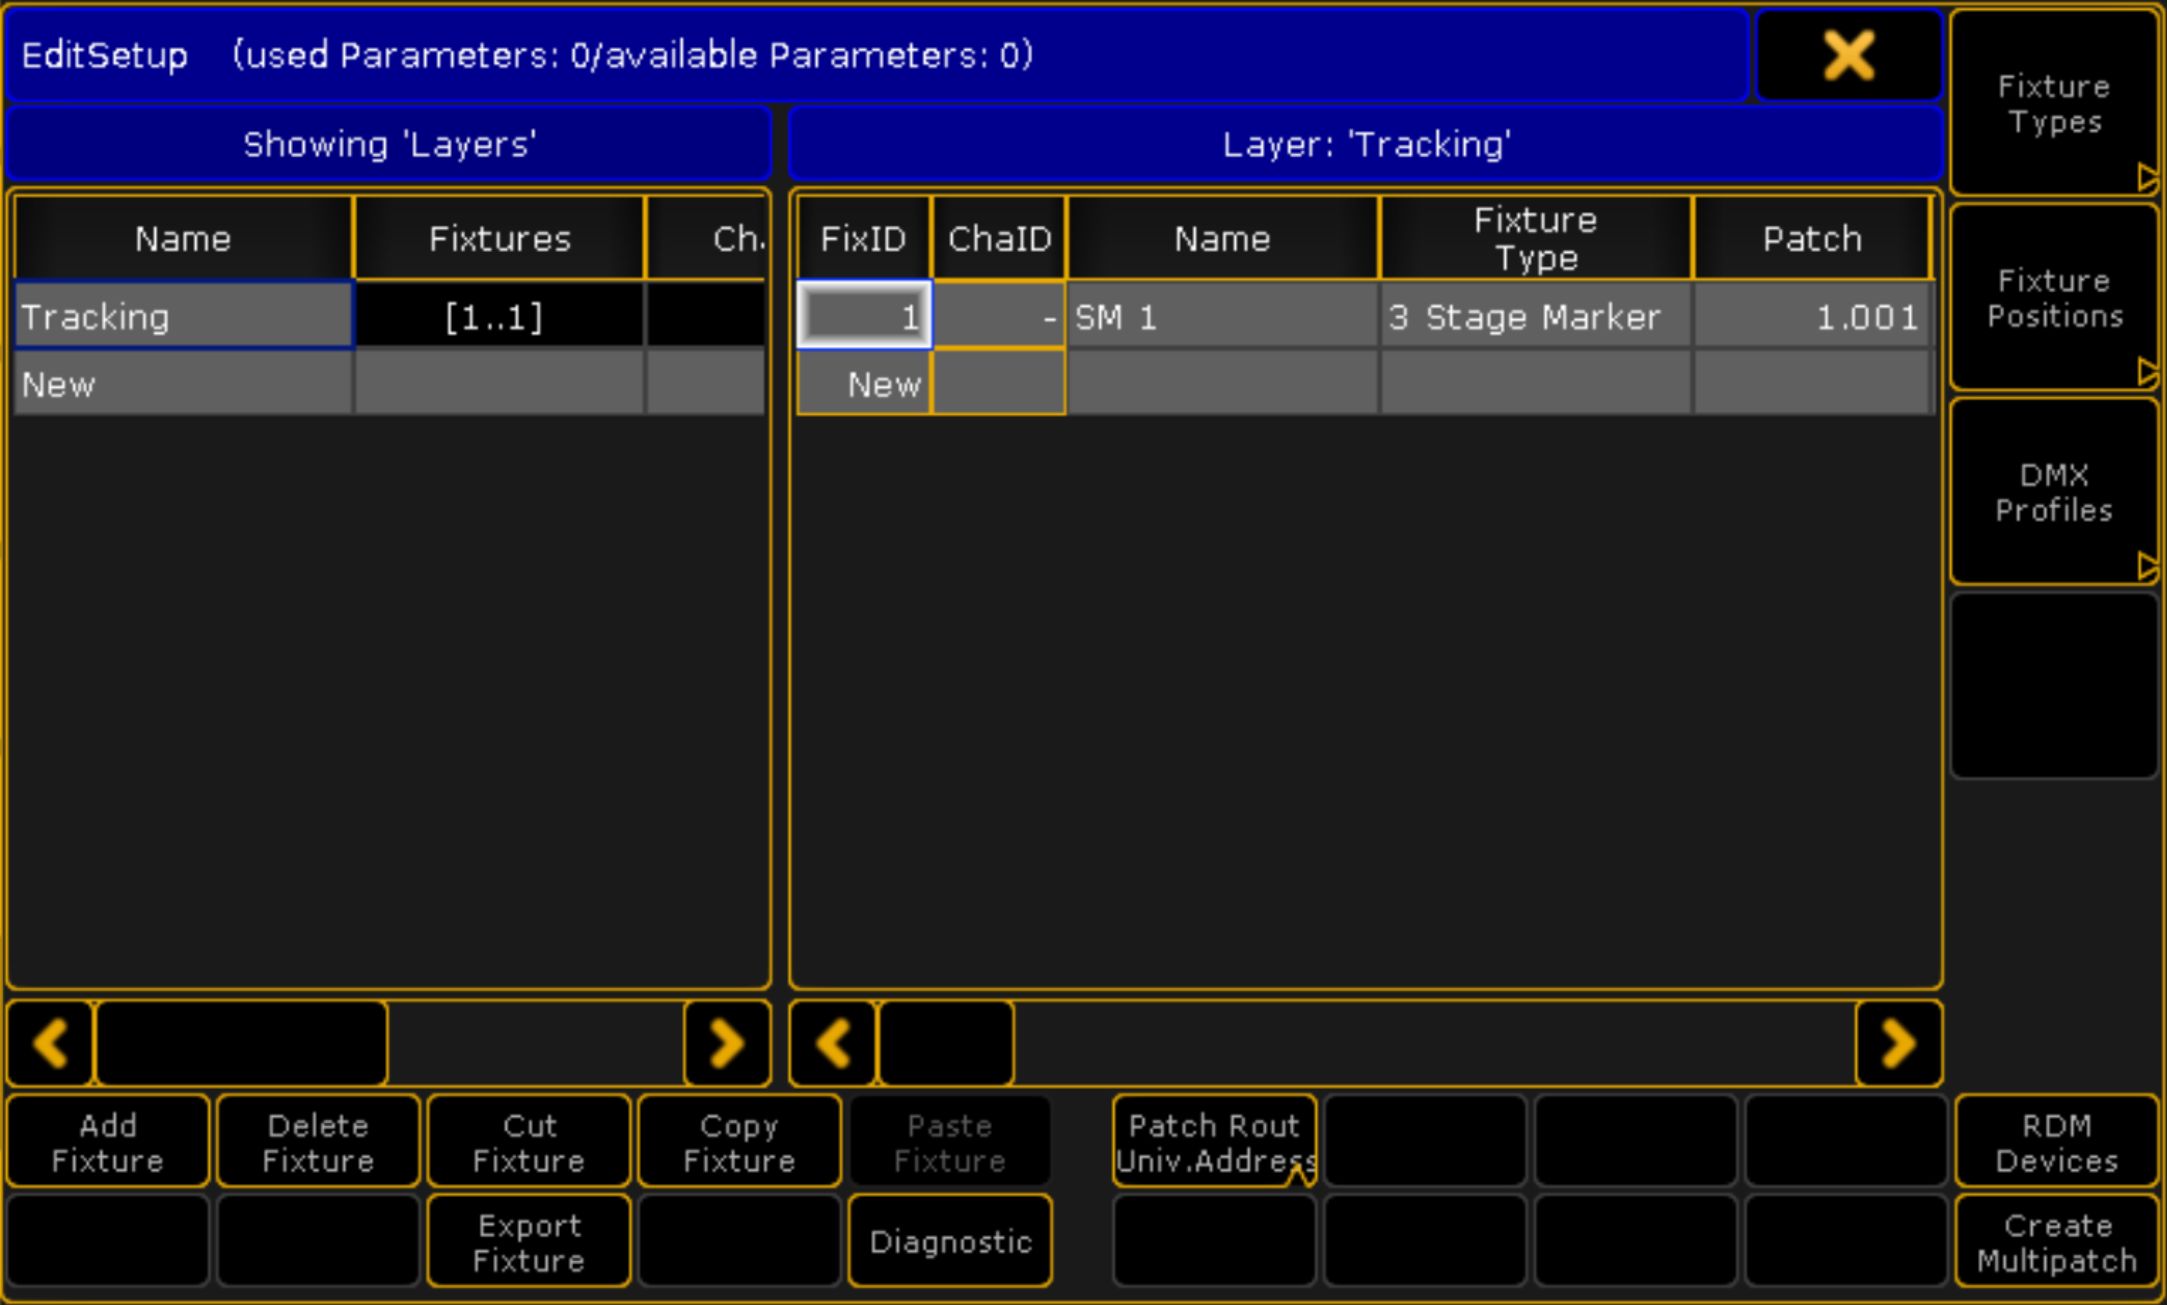Image resolution: width=2167 pixels, height=1305 pixels.
Task: Open the Diagnostic view
Action: point(950,1241)
